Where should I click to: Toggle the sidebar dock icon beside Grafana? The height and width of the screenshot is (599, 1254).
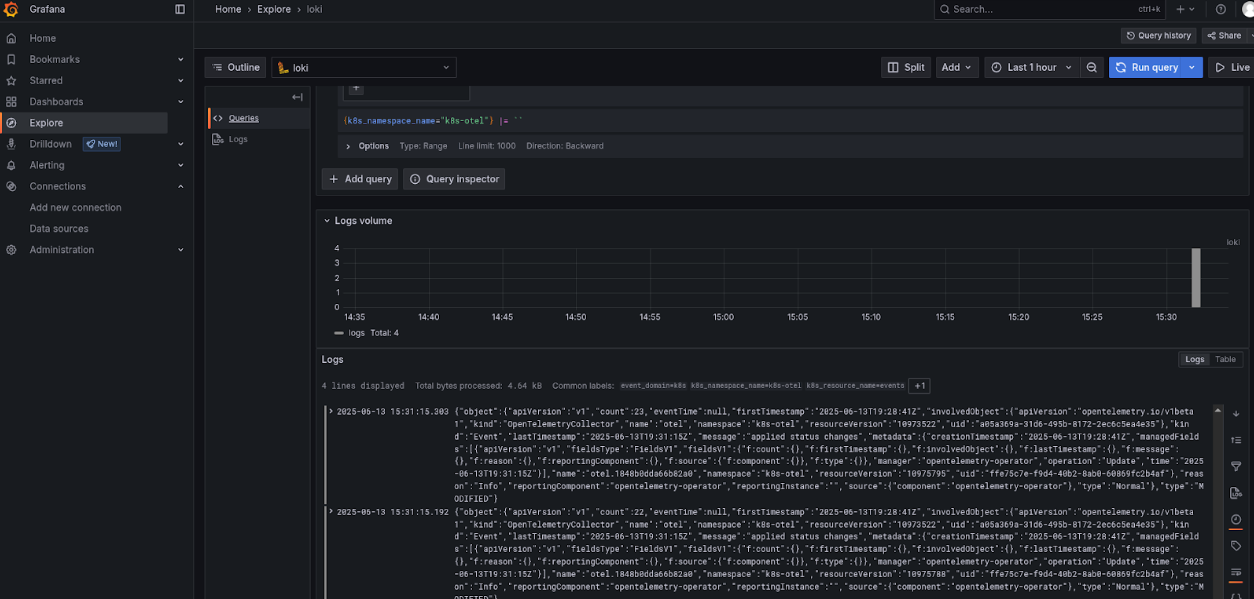[180, 9]
